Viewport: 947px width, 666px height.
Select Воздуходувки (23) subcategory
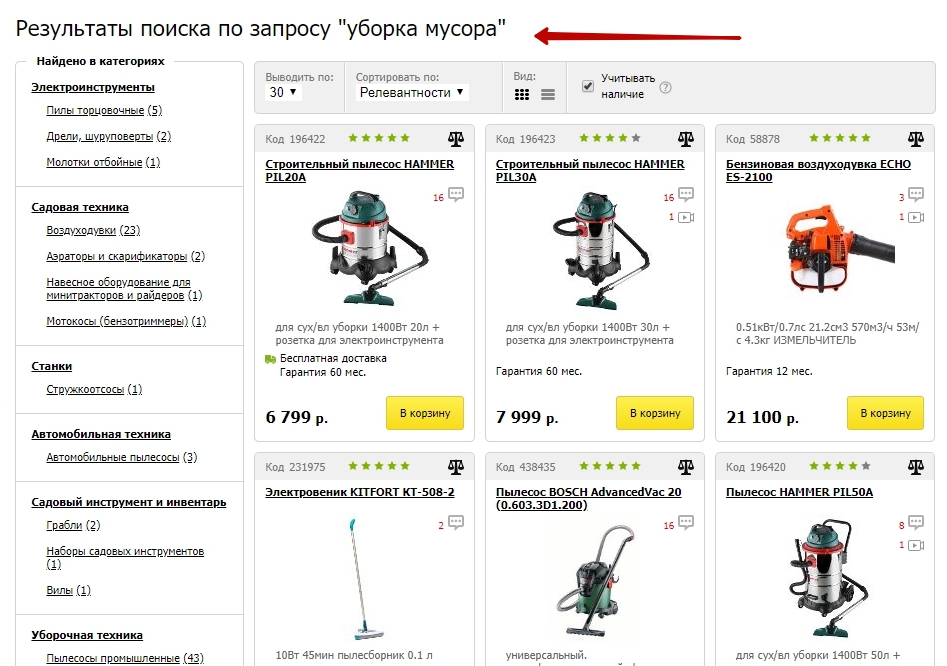coord(93,230)
